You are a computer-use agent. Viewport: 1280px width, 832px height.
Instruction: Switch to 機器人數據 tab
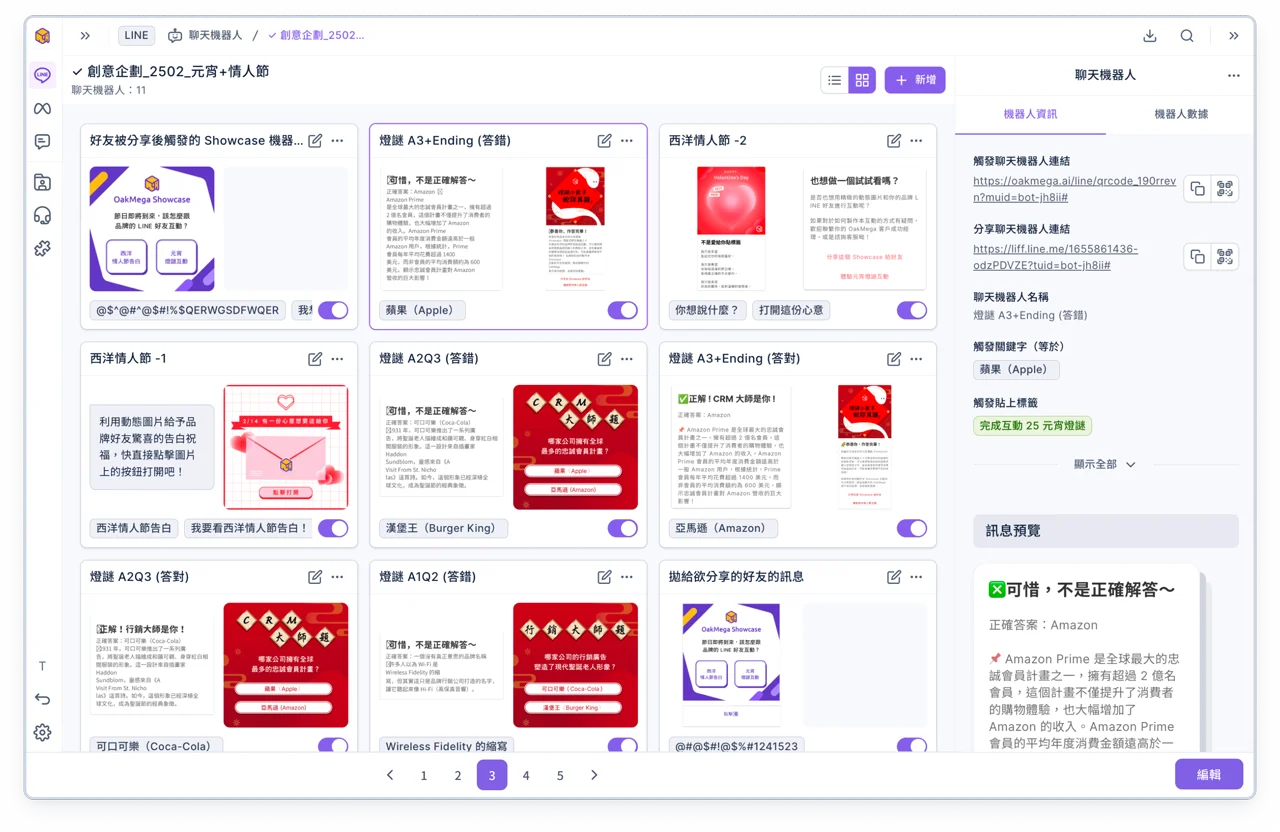click(x=1181, y=114)
